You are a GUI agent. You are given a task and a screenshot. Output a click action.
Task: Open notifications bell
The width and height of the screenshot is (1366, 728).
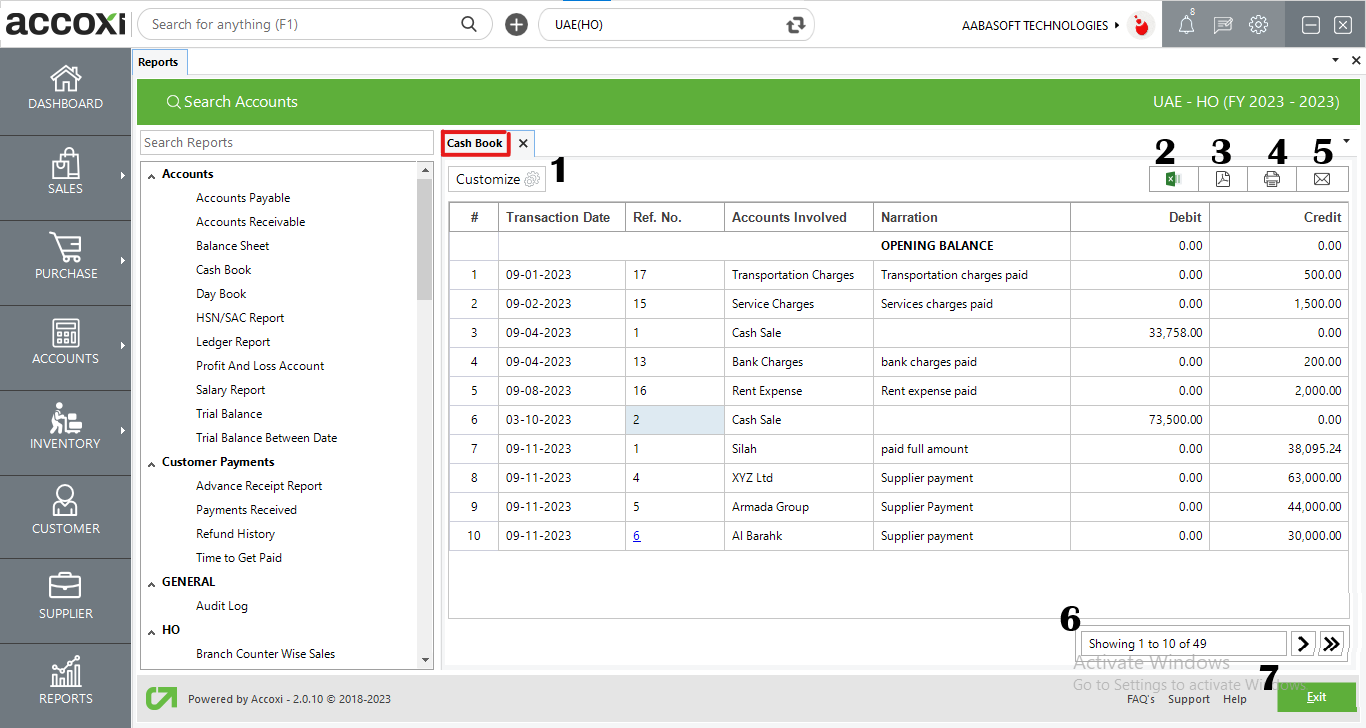pyautogui.click(x=1186, y=24)
